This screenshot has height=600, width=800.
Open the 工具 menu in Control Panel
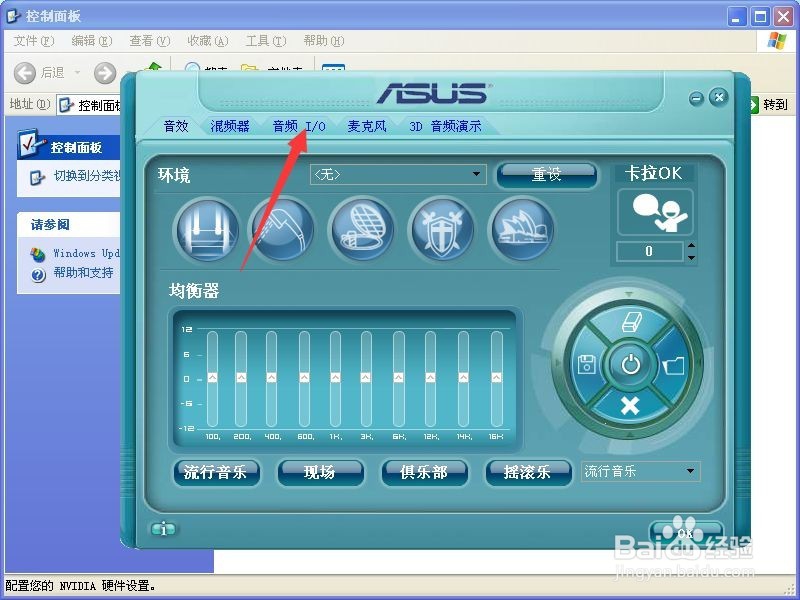(266, 41)
